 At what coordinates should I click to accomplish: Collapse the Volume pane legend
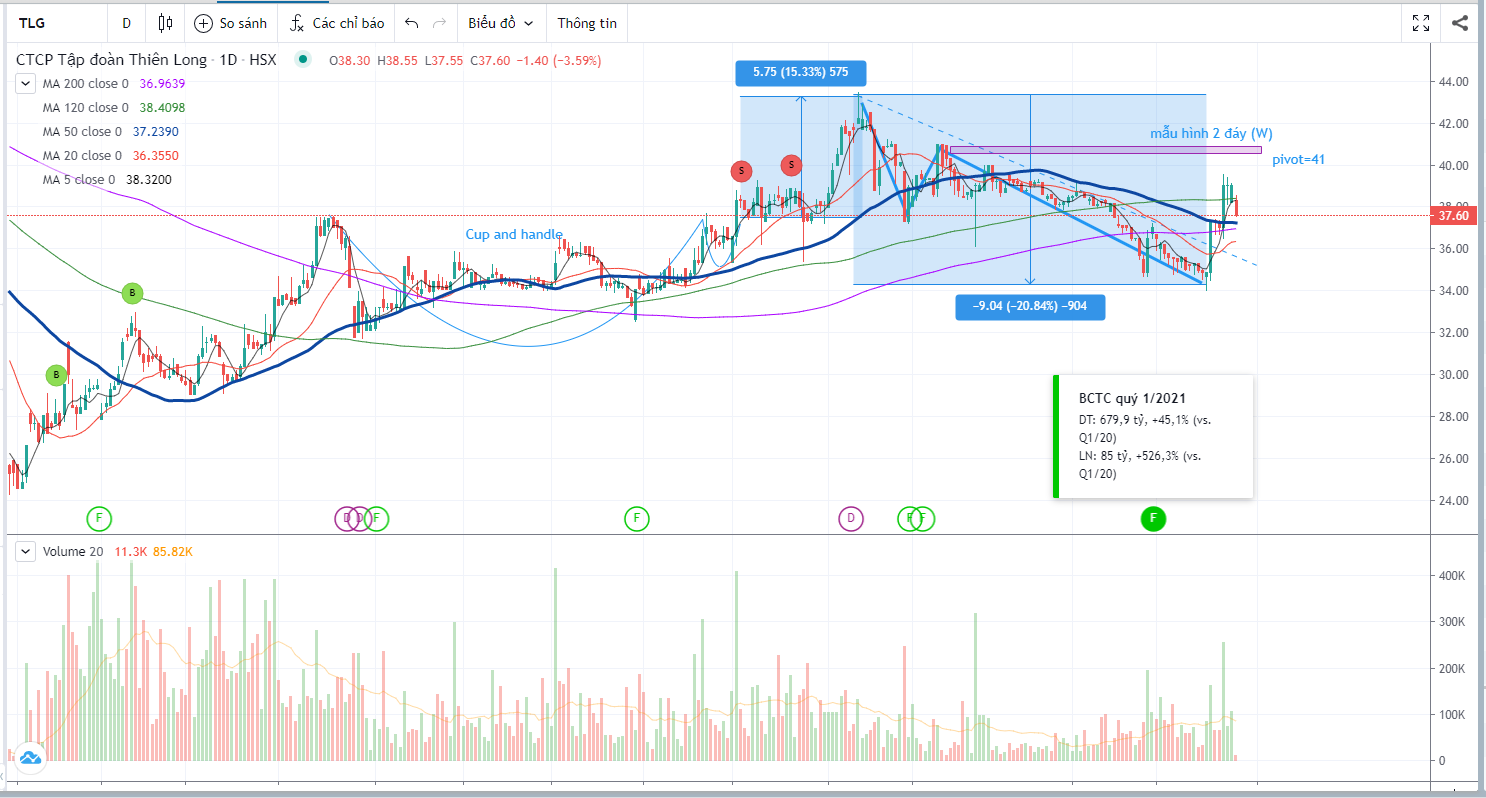coord(24,551)
